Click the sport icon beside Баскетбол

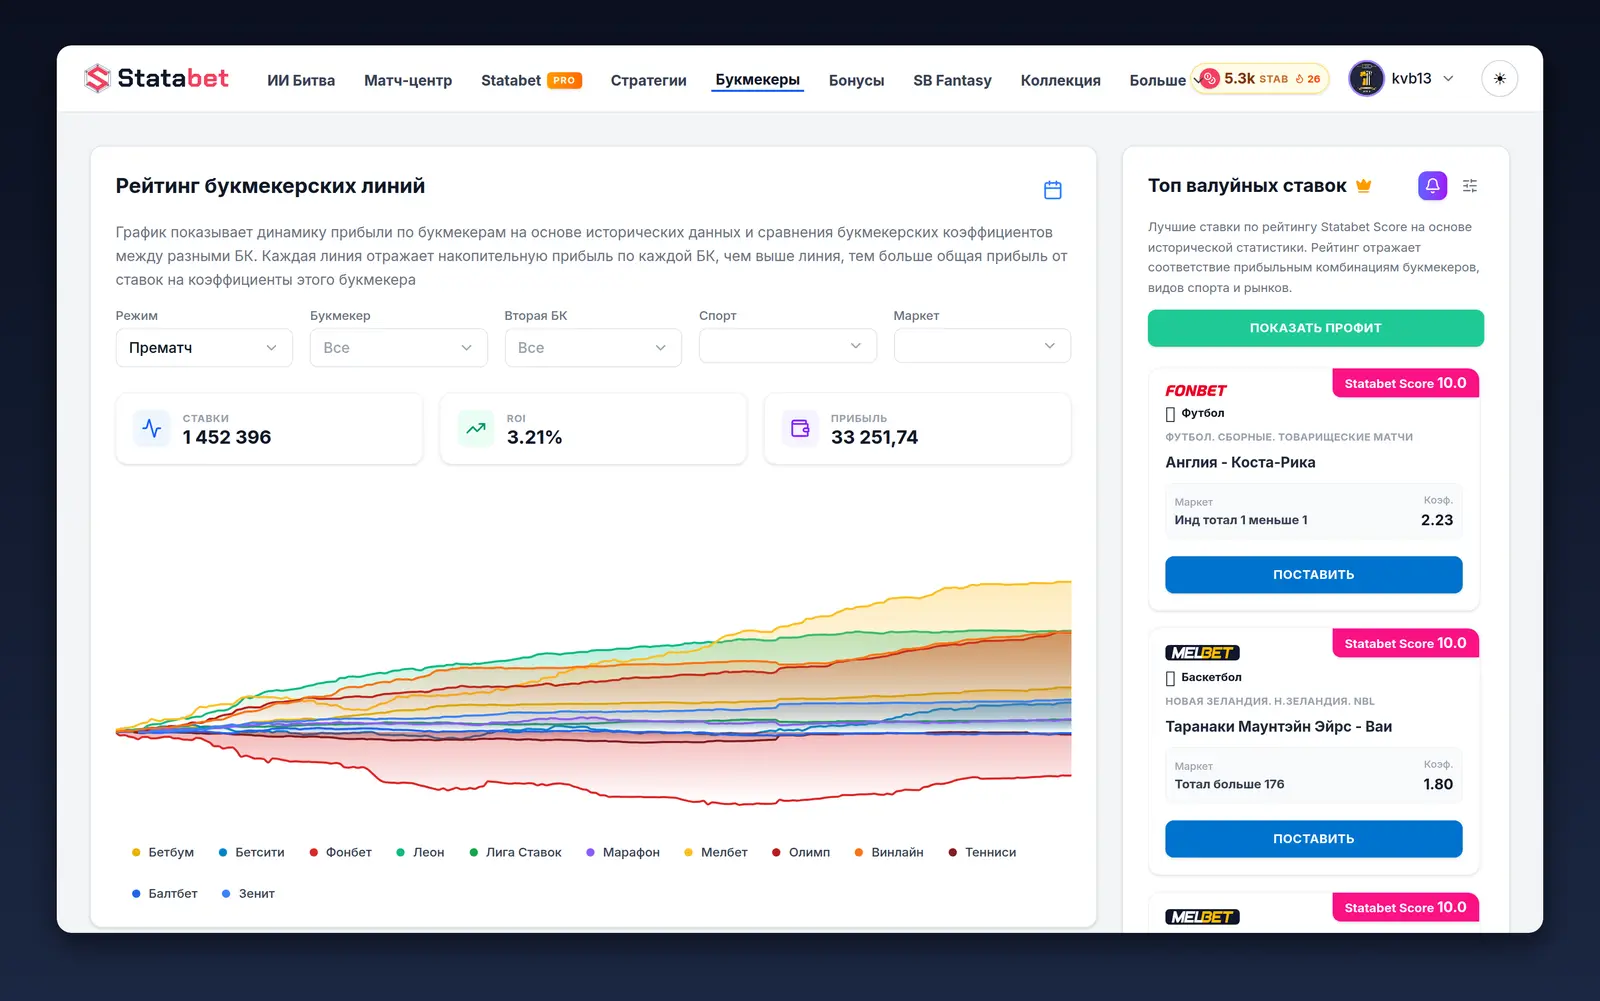point(1170,678)
